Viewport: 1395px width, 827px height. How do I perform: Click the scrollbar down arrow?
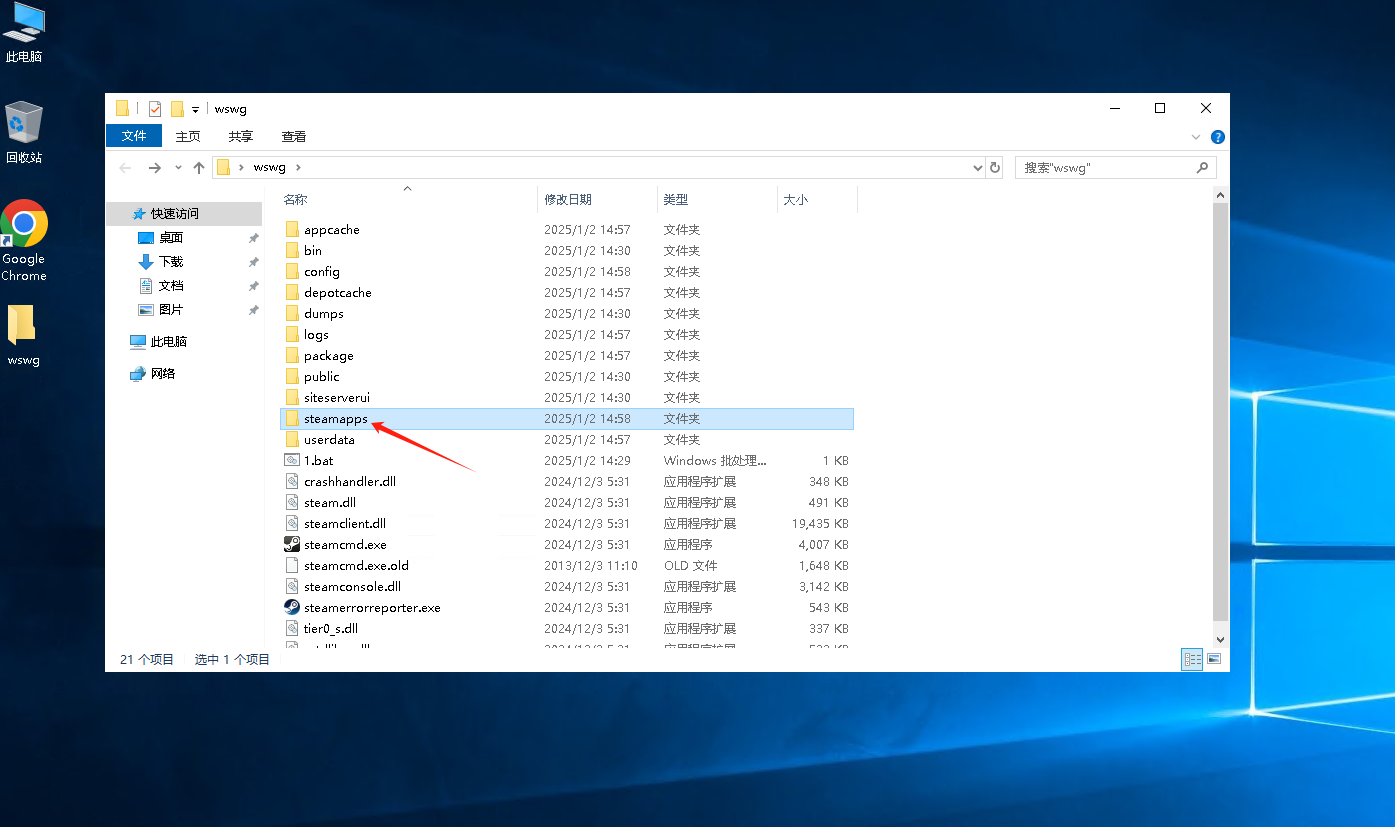[1220, 638]
